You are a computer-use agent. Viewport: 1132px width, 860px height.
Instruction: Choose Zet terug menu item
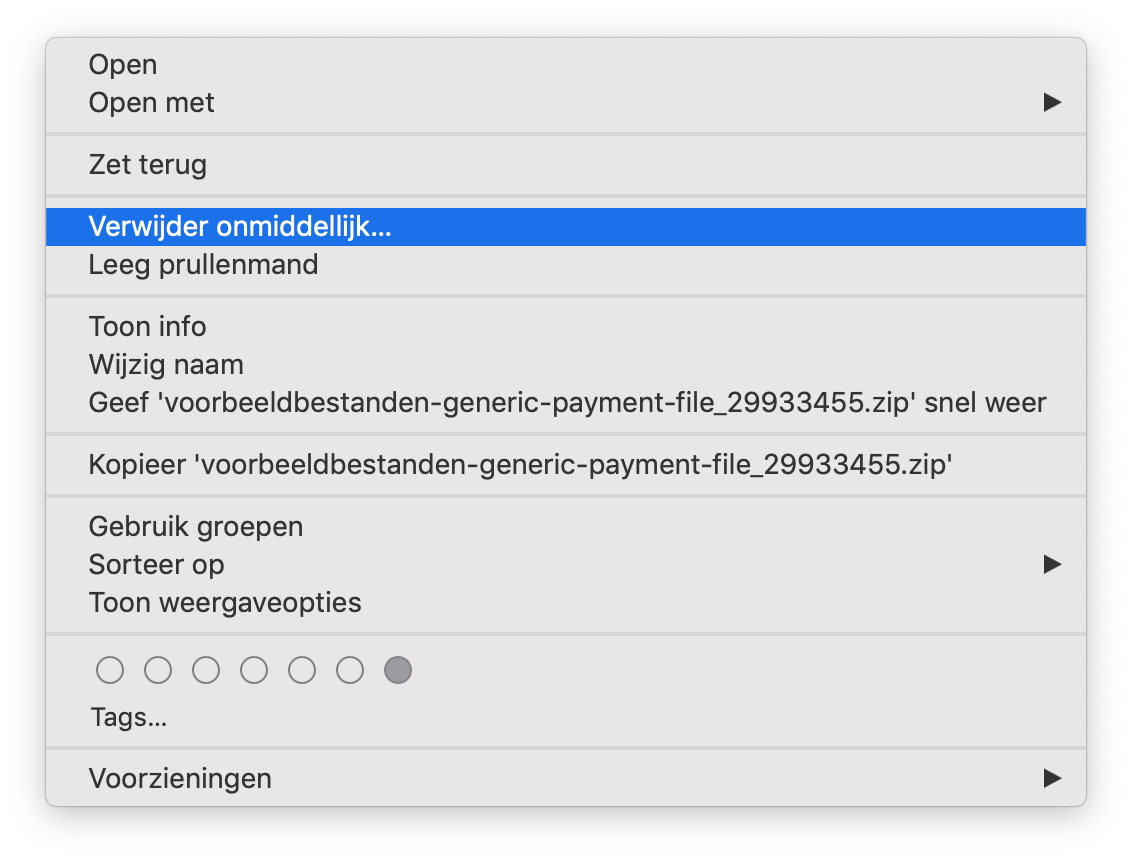(566, 165)
